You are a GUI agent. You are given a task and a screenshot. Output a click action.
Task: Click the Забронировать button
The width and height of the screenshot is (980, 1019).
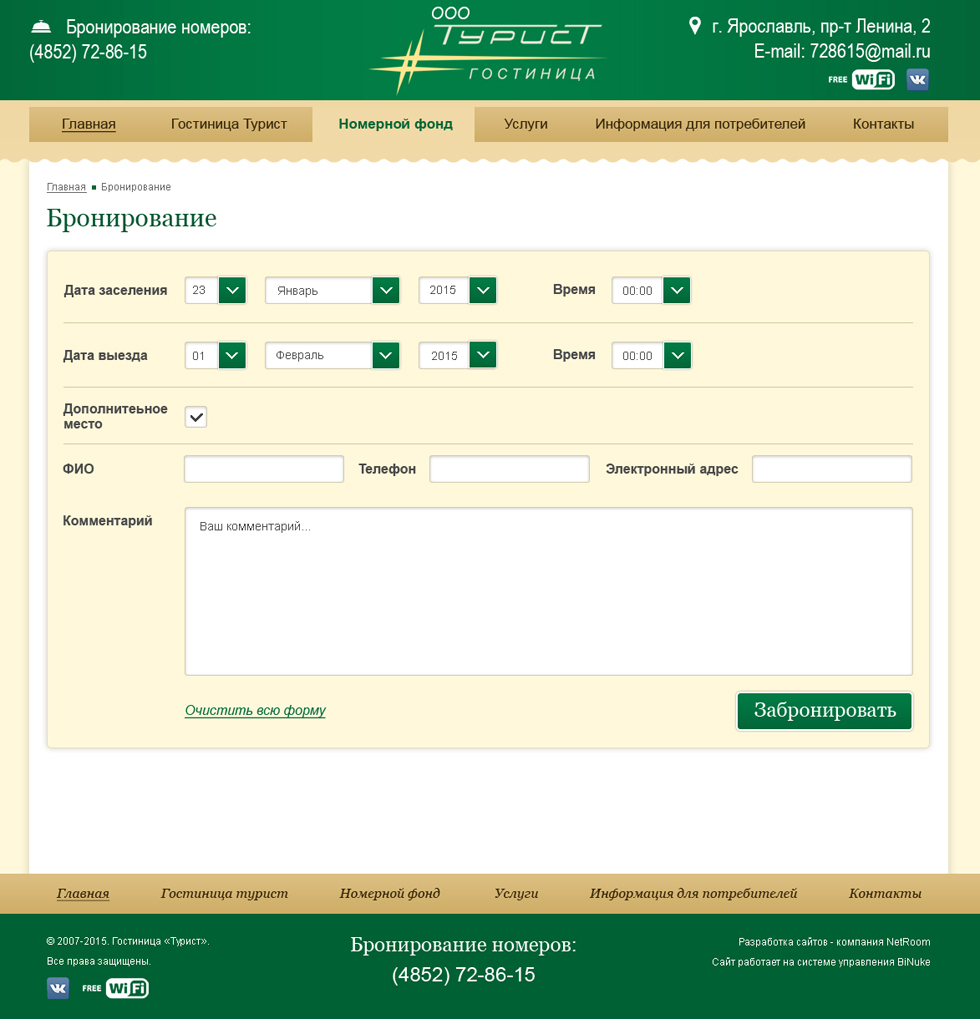coord(825,710)
